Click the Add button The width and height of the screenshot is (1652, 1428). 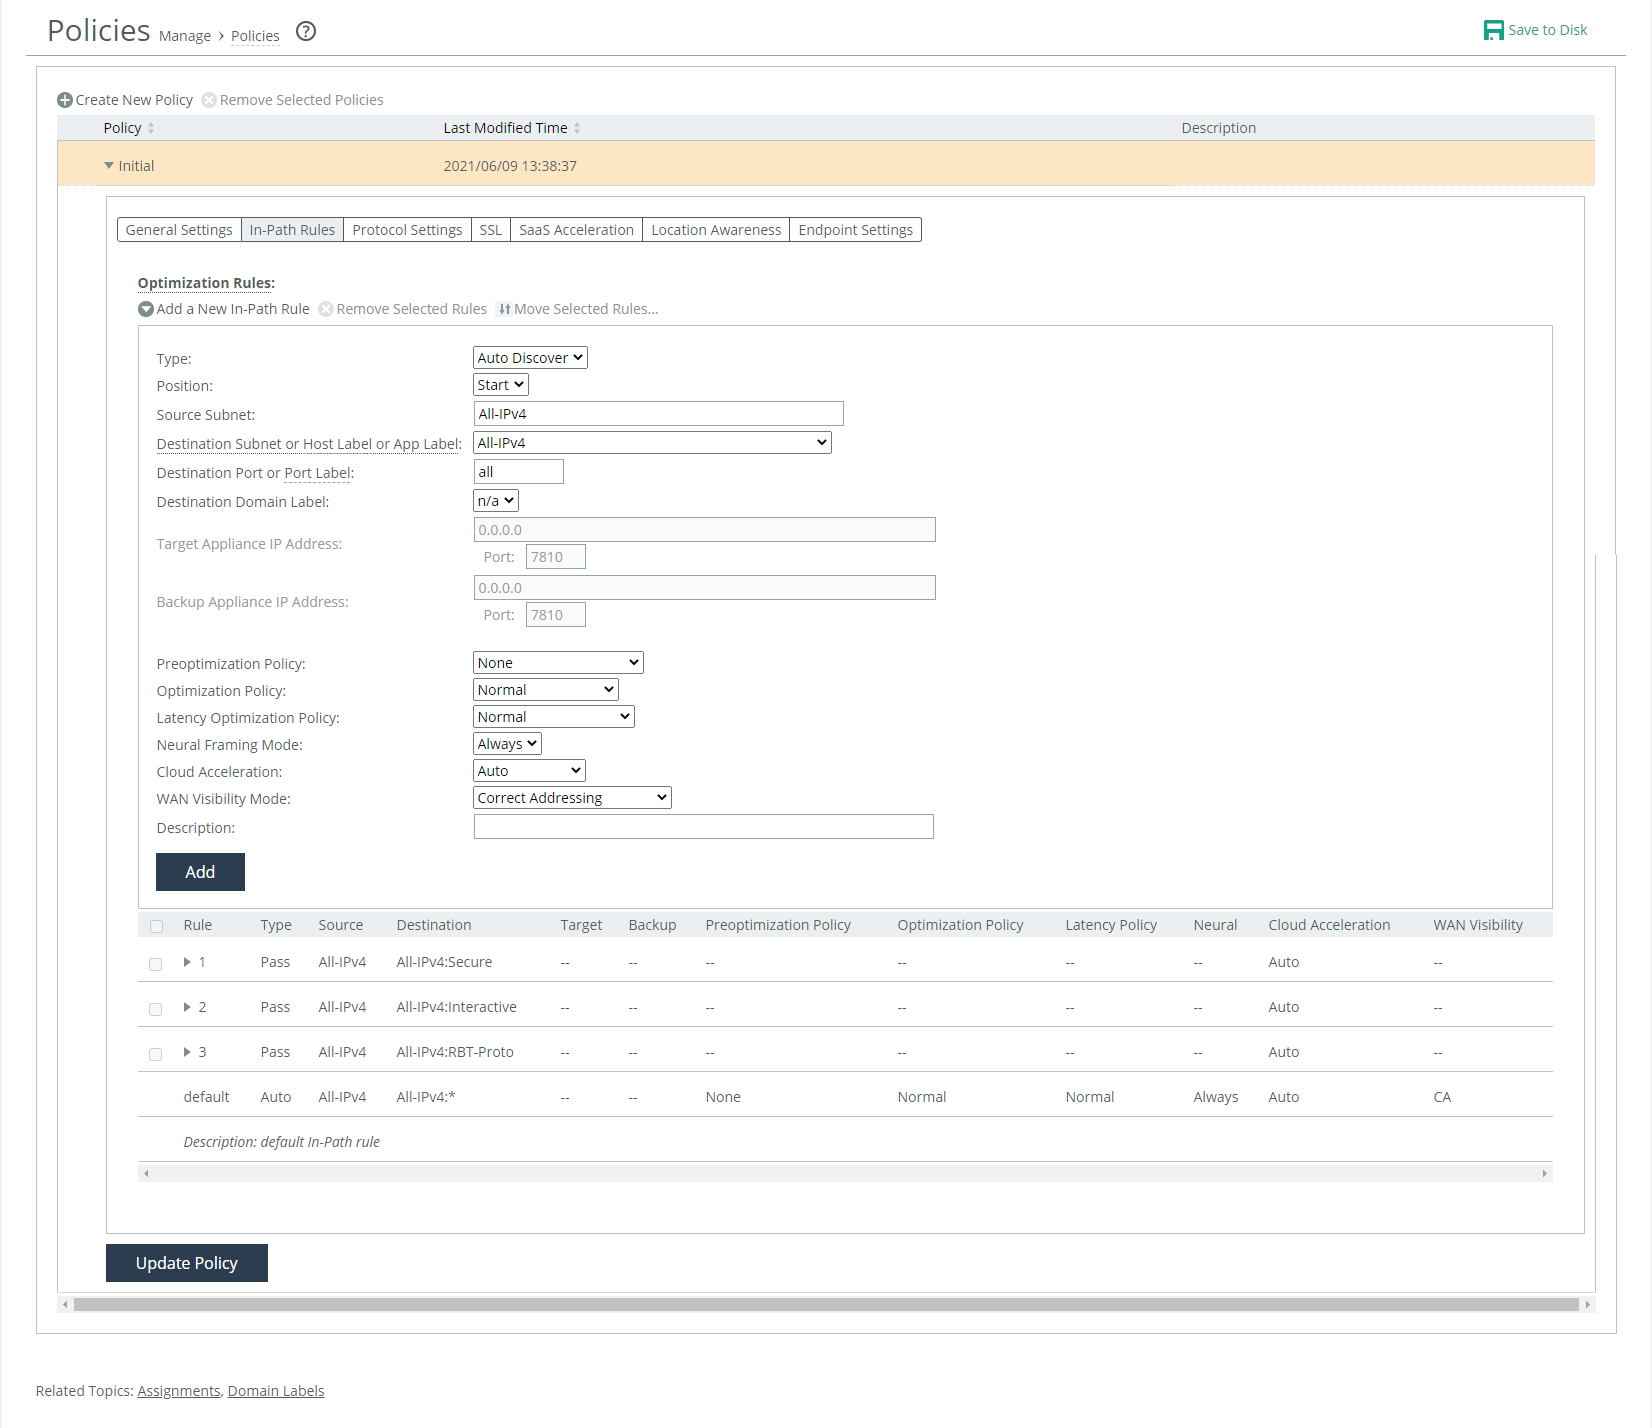pyautogui.click(x=200, y=872)
